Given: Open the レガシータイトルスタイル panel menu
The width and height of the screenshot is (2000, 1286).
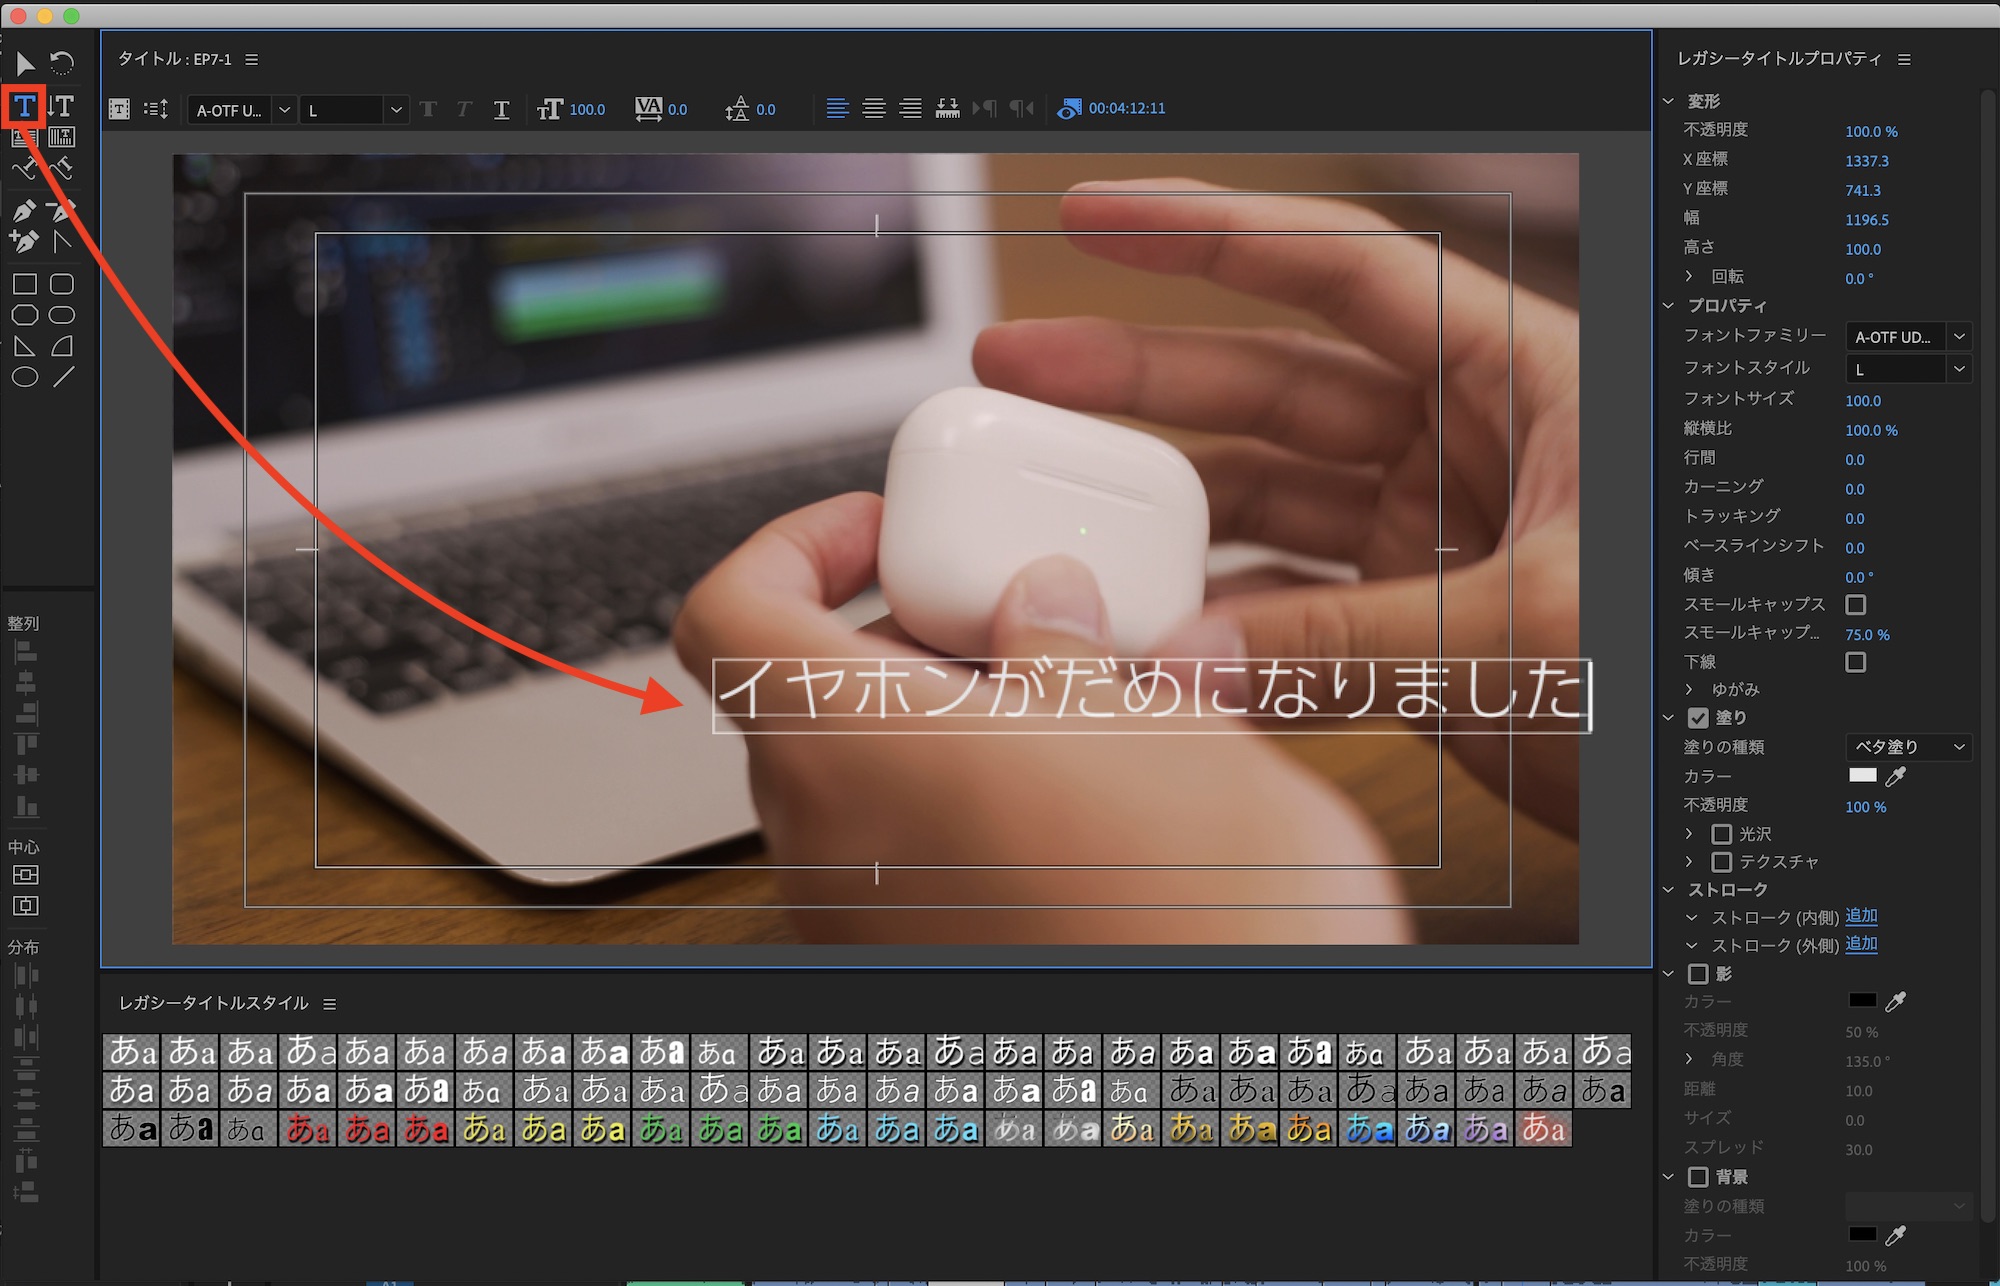Looking at the screenshot, I should tap(329, 1004).
